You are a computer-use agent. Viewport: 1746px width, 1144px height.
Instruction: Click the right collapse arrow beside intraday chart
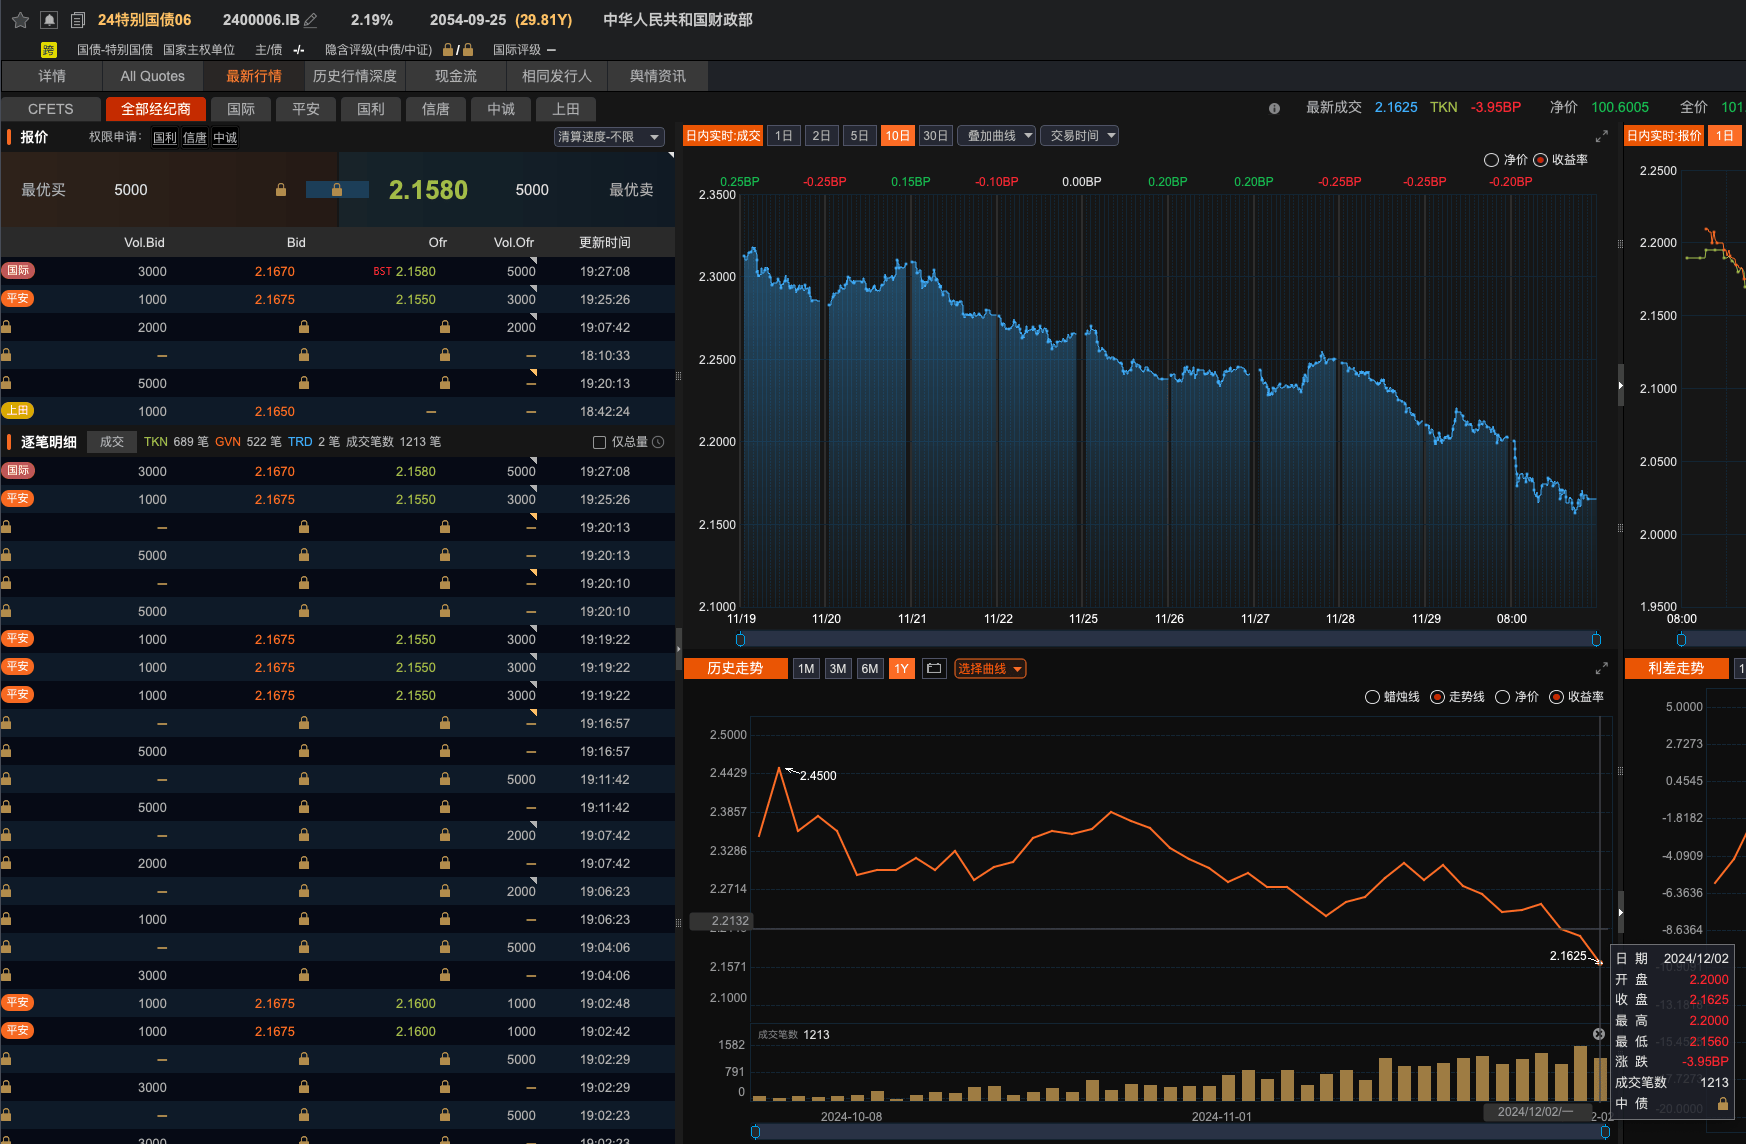tap(1621, 386)
